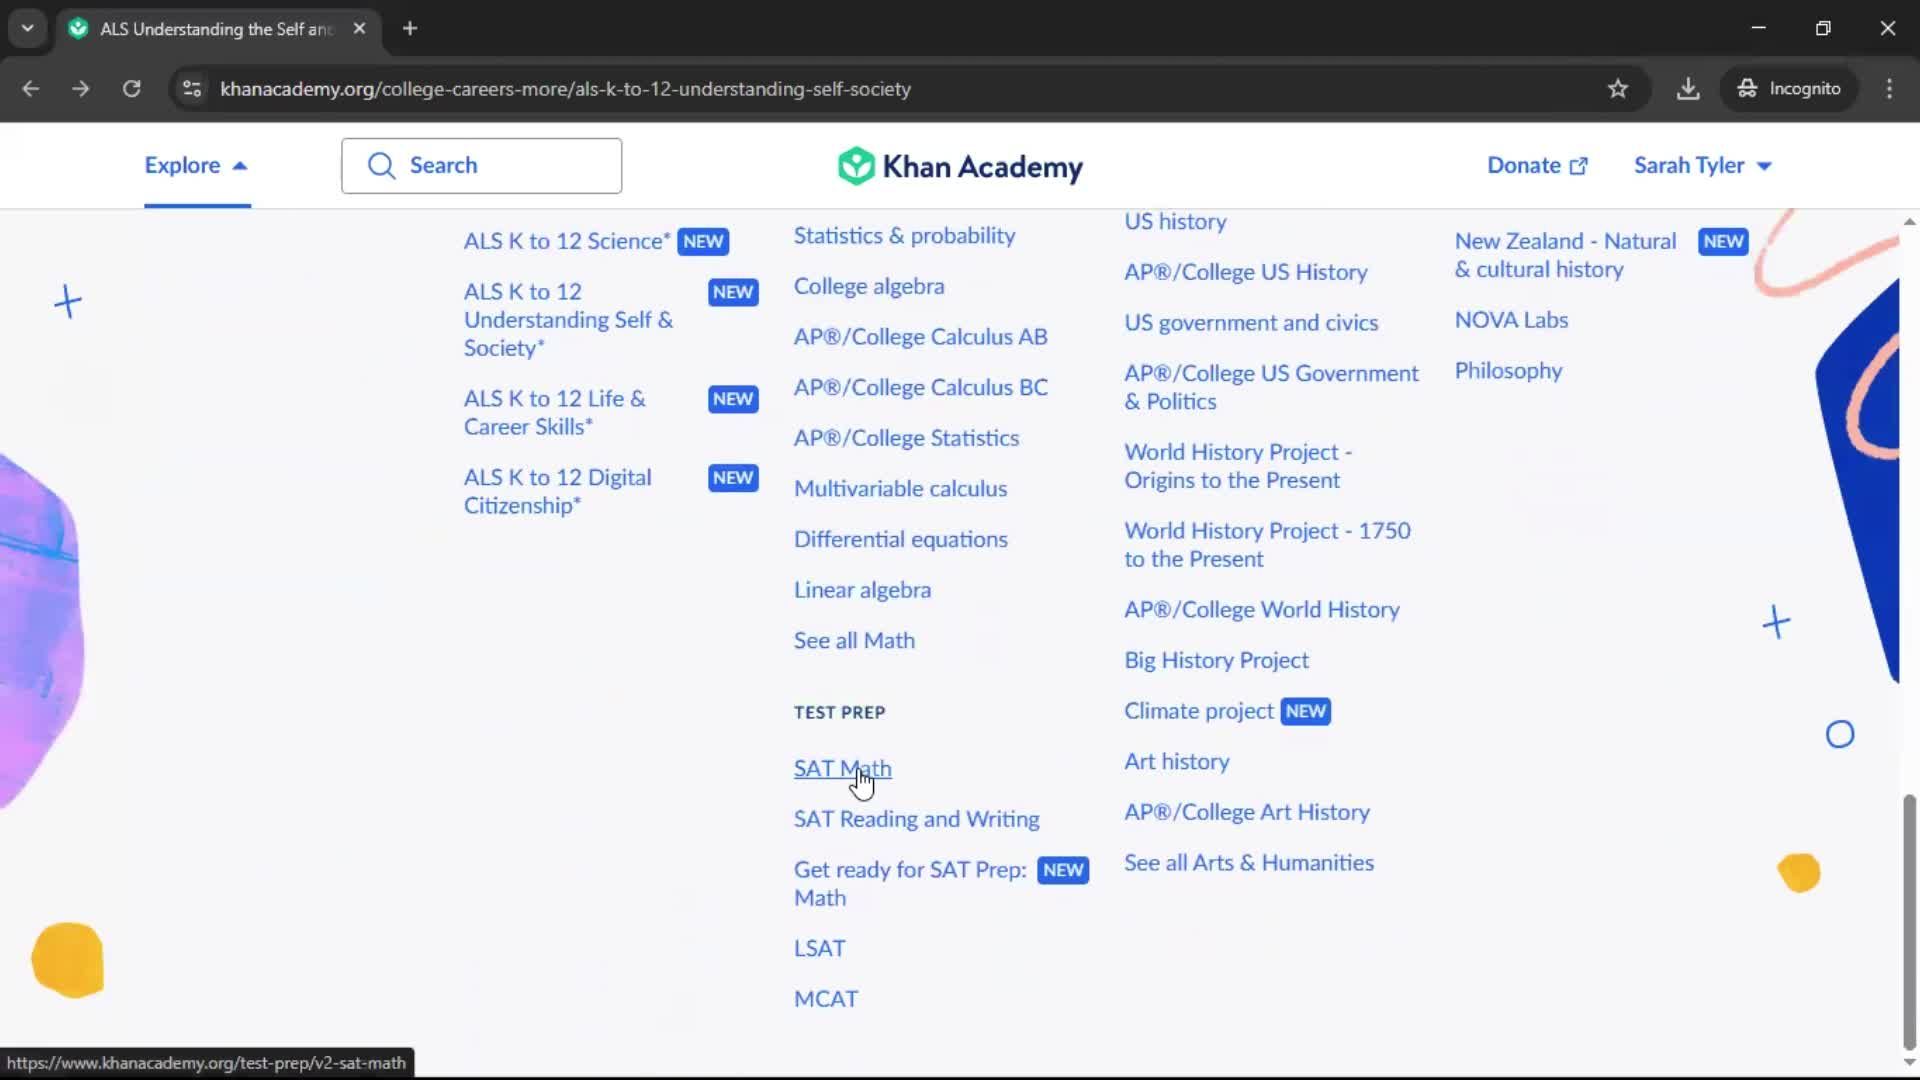Open the Philosophy course

coord(1508,371)
